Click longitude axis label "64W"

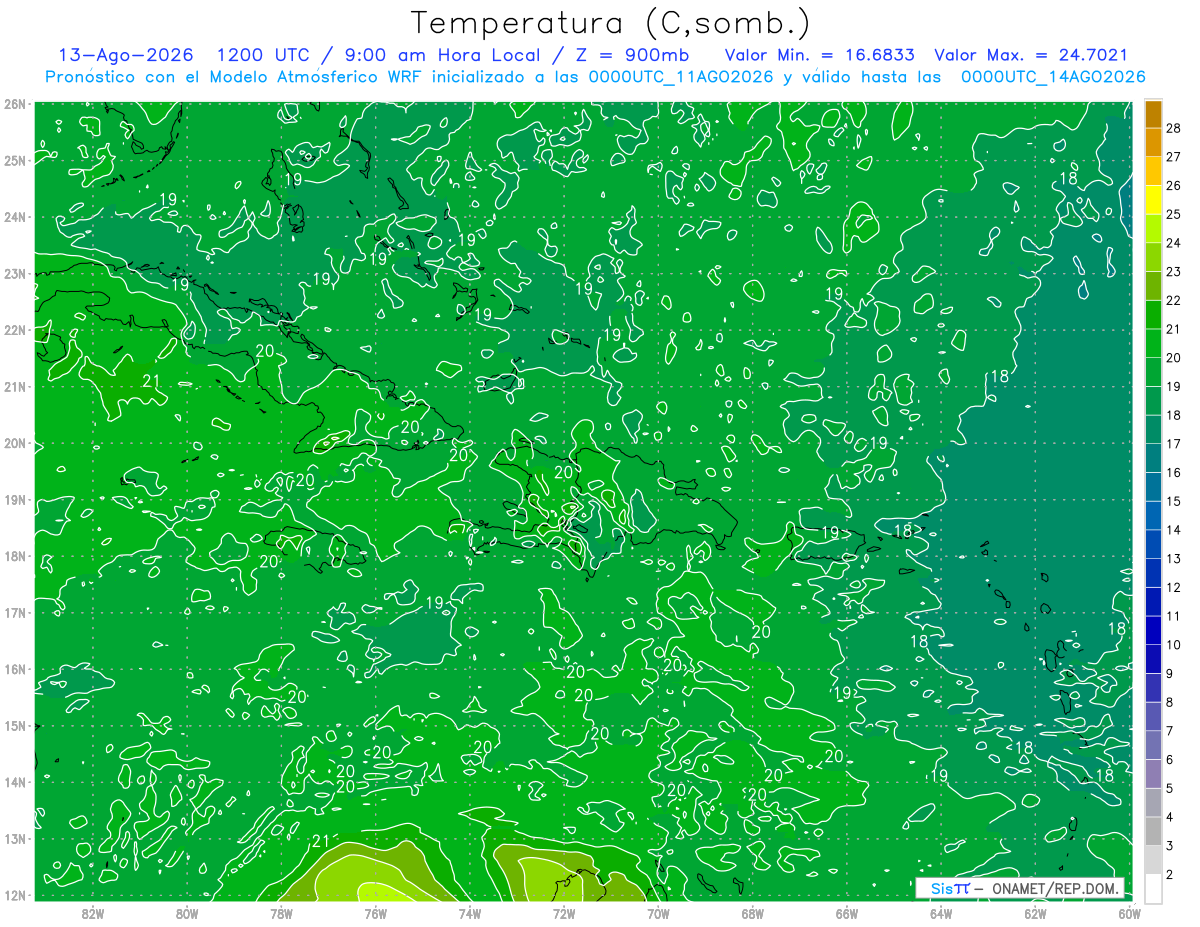940,913
